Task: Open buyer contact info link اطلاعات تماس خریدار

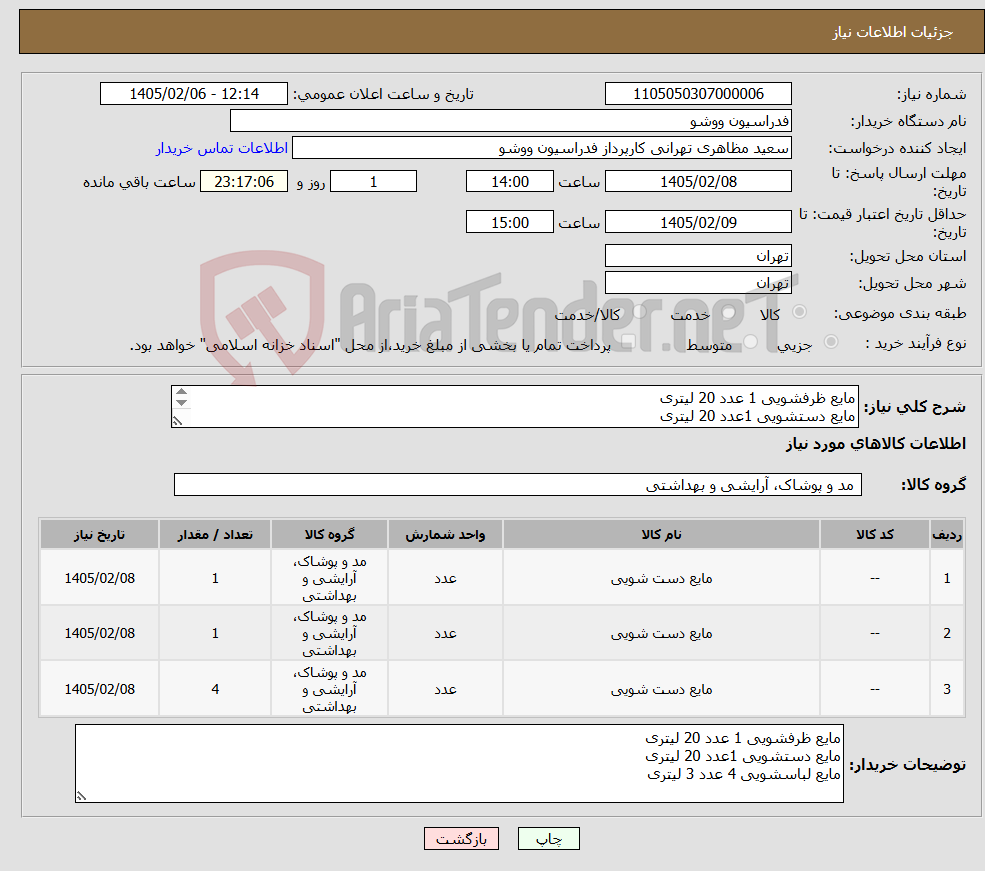Action: click(222, 148)
